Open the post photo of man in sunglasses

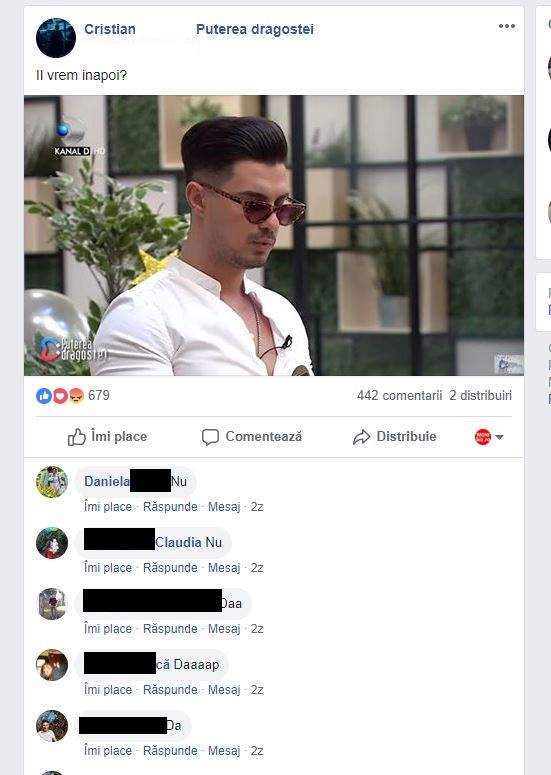[274, 235]
